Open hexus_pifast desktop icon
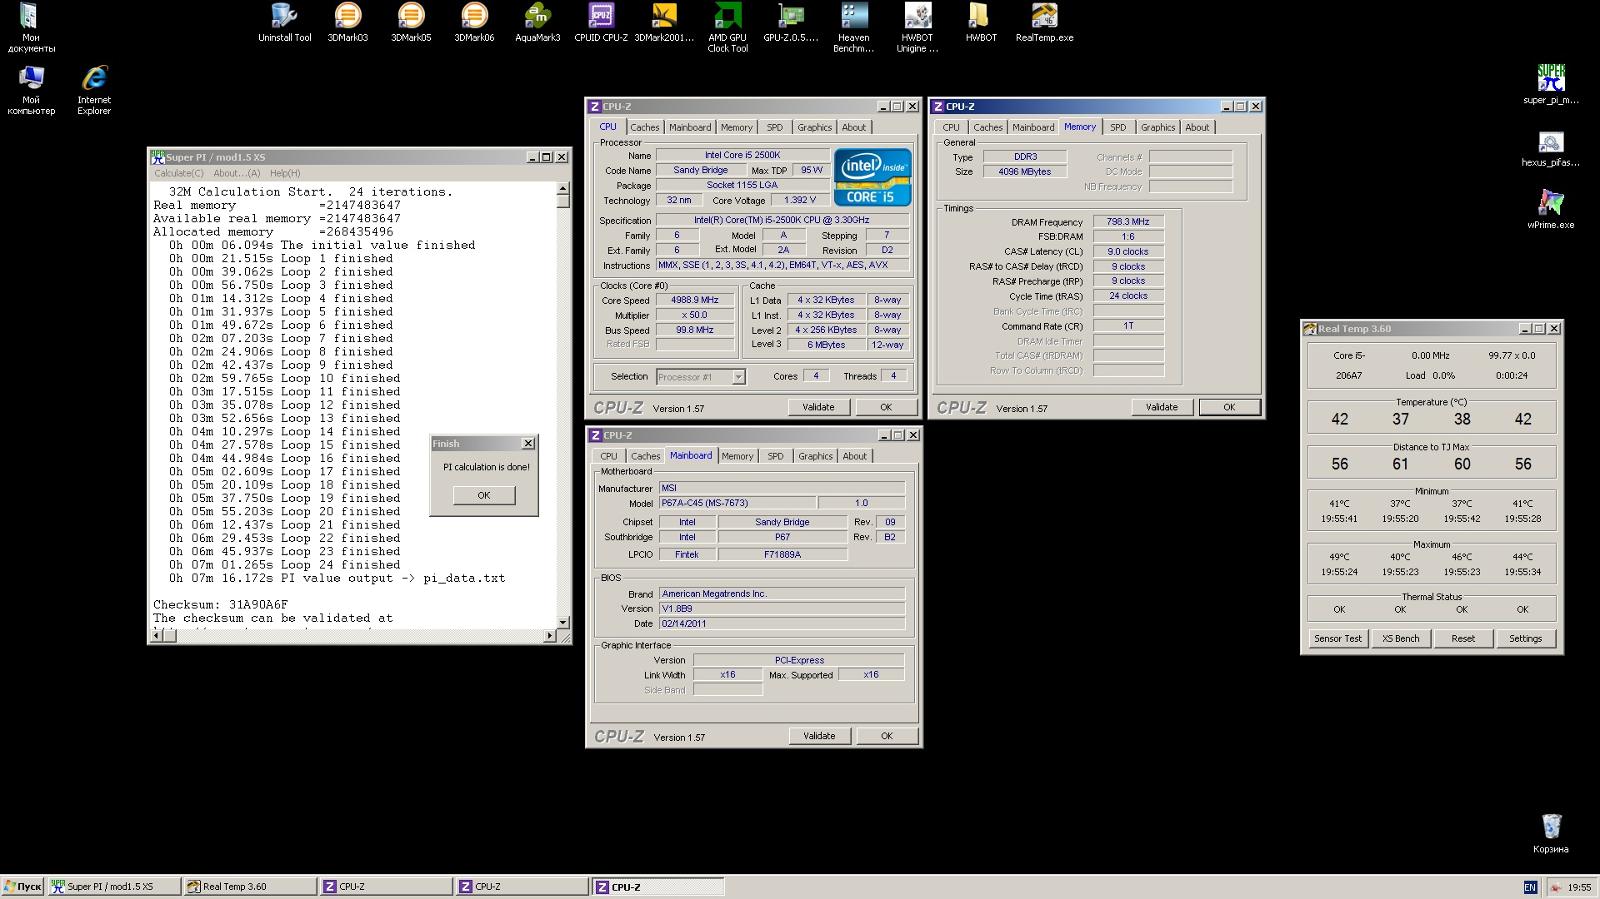Image resolution: width=1600 pixels, height=899 pixels. (1550, 148)
